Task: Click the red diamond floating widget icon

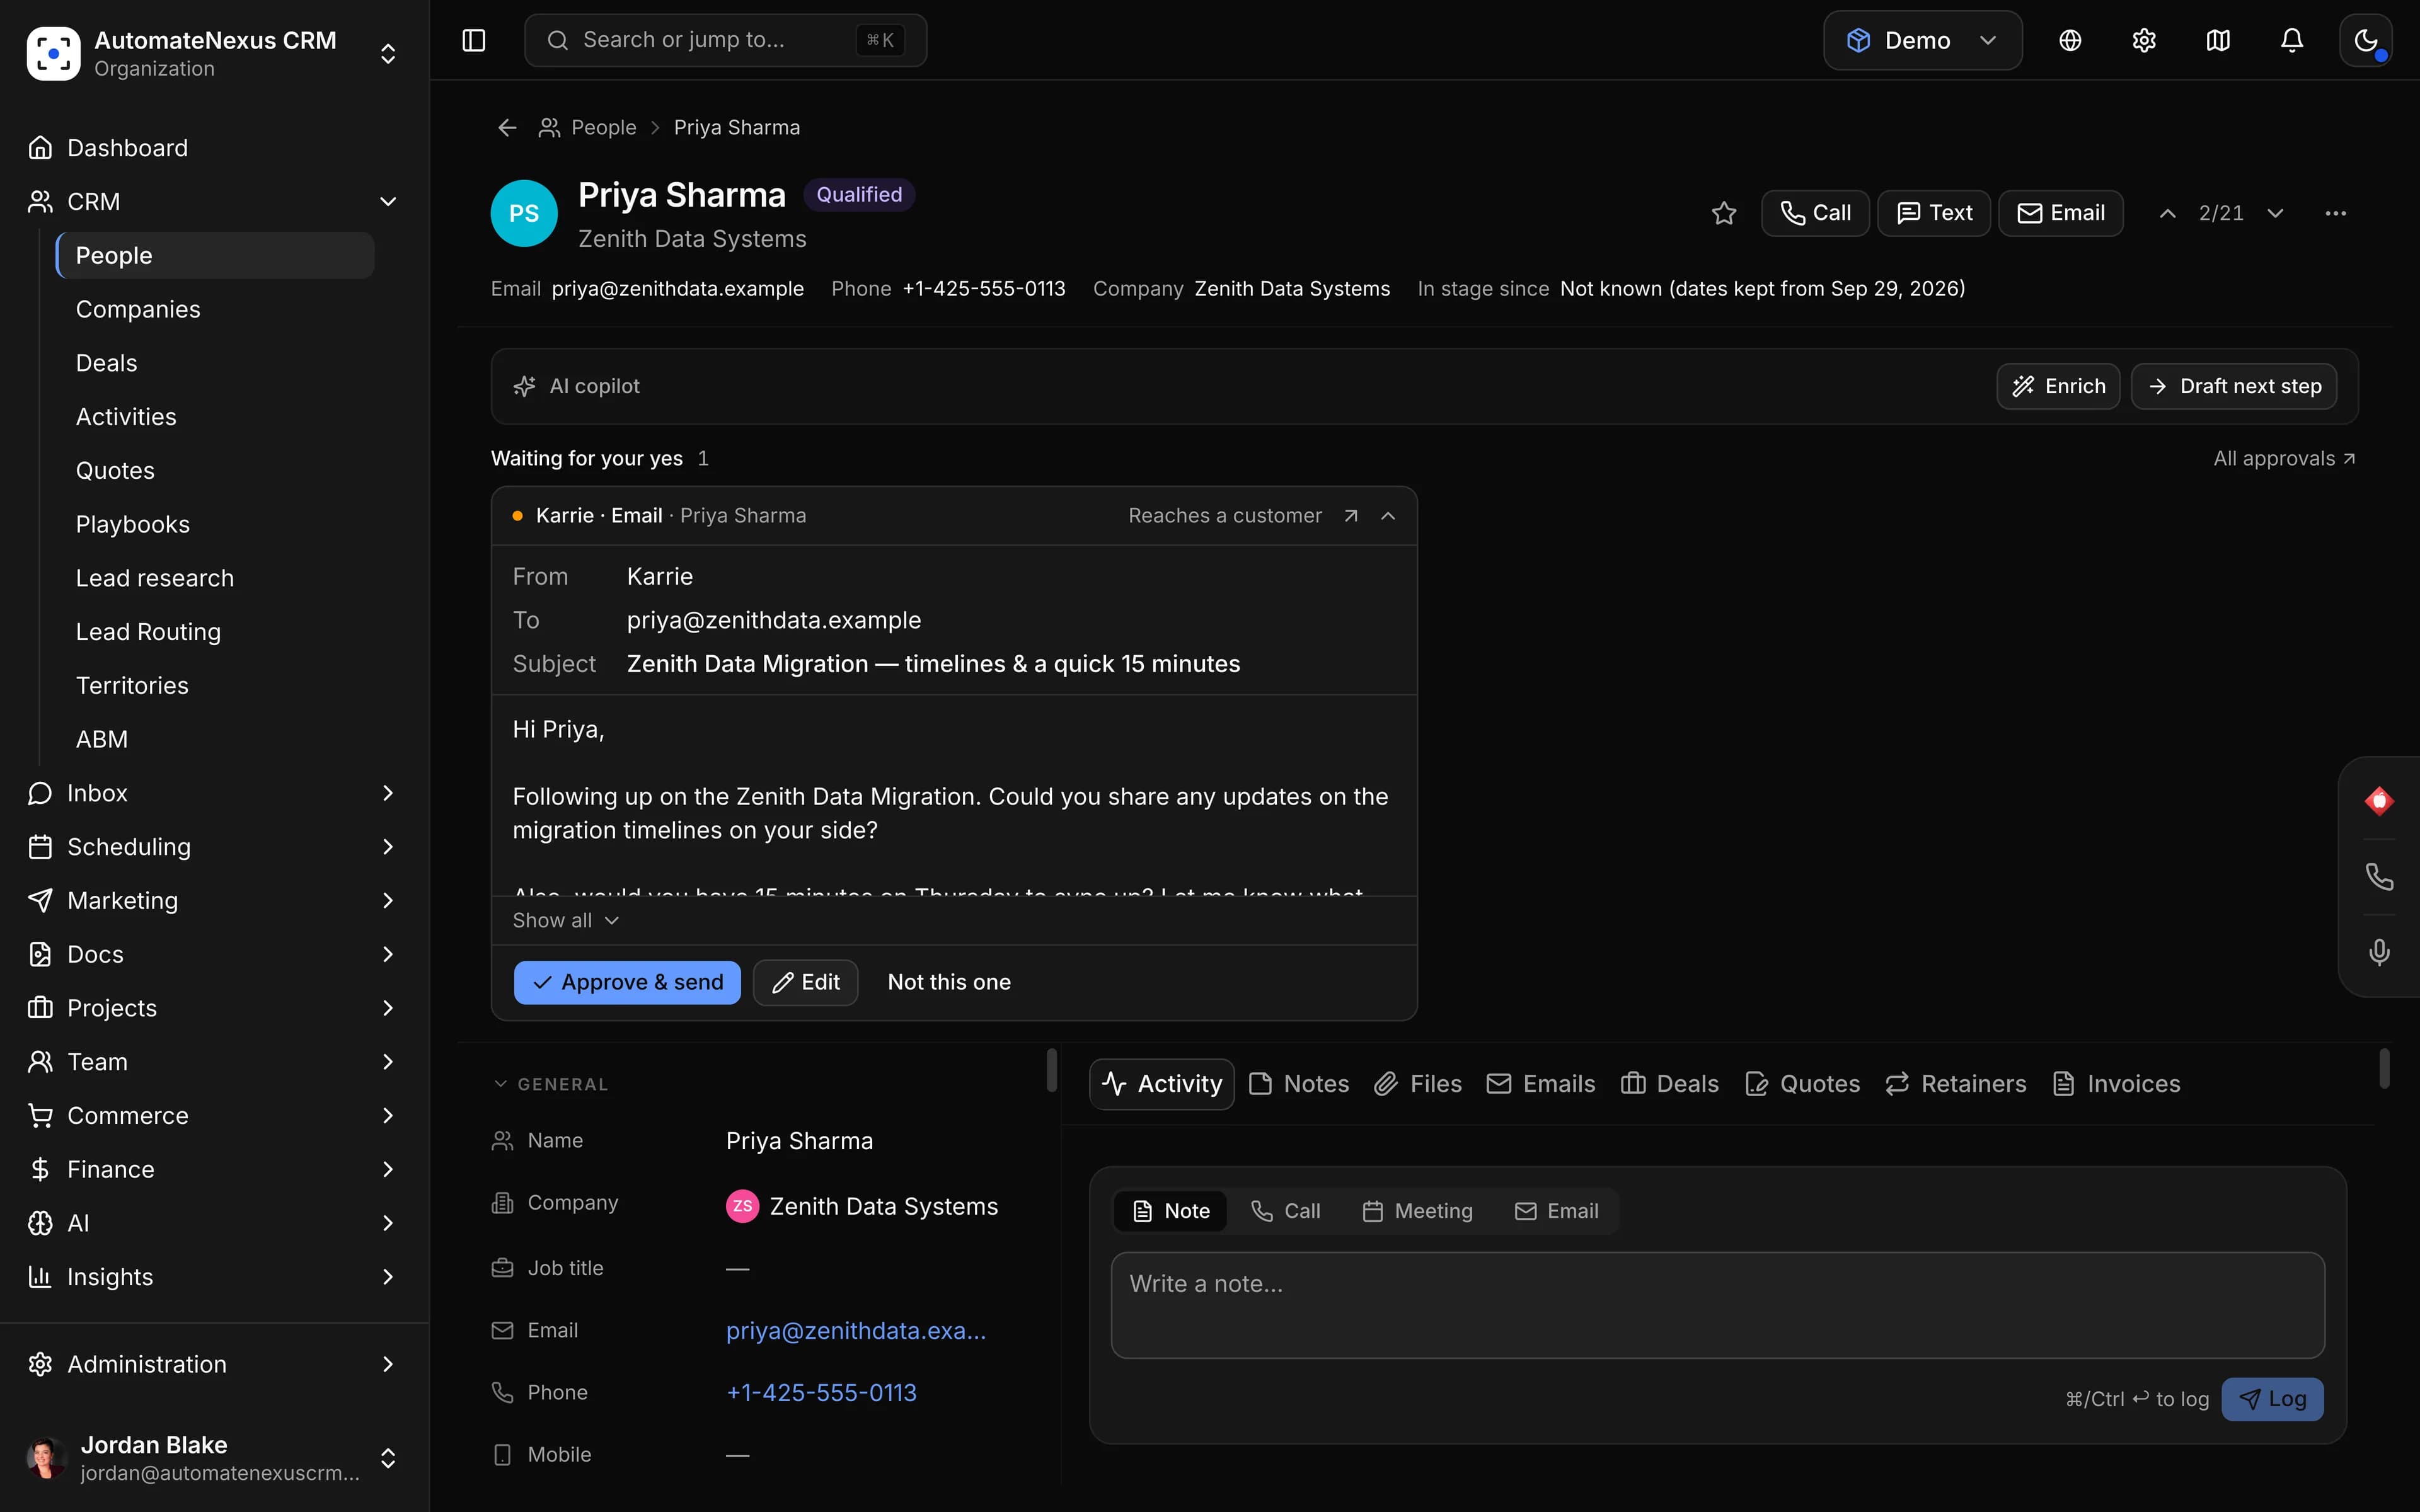Action: click(2379, 801)
